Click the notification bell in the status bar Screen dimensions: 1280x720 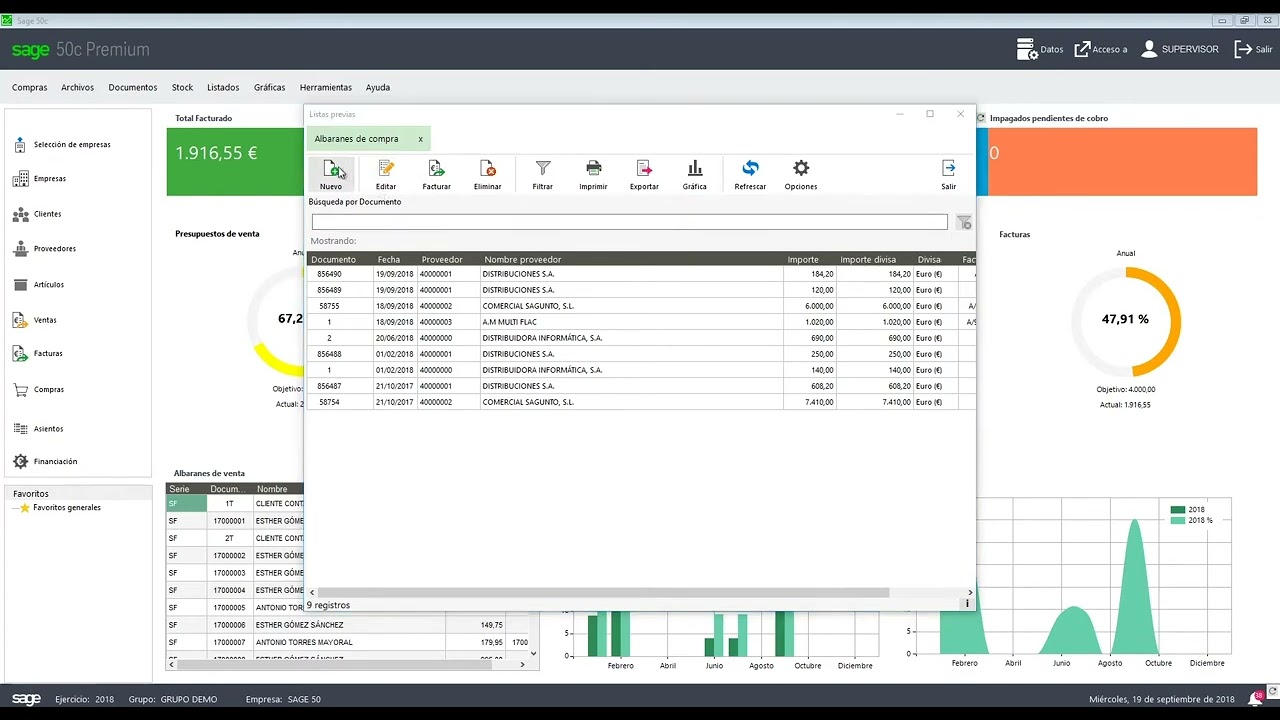1254,699
